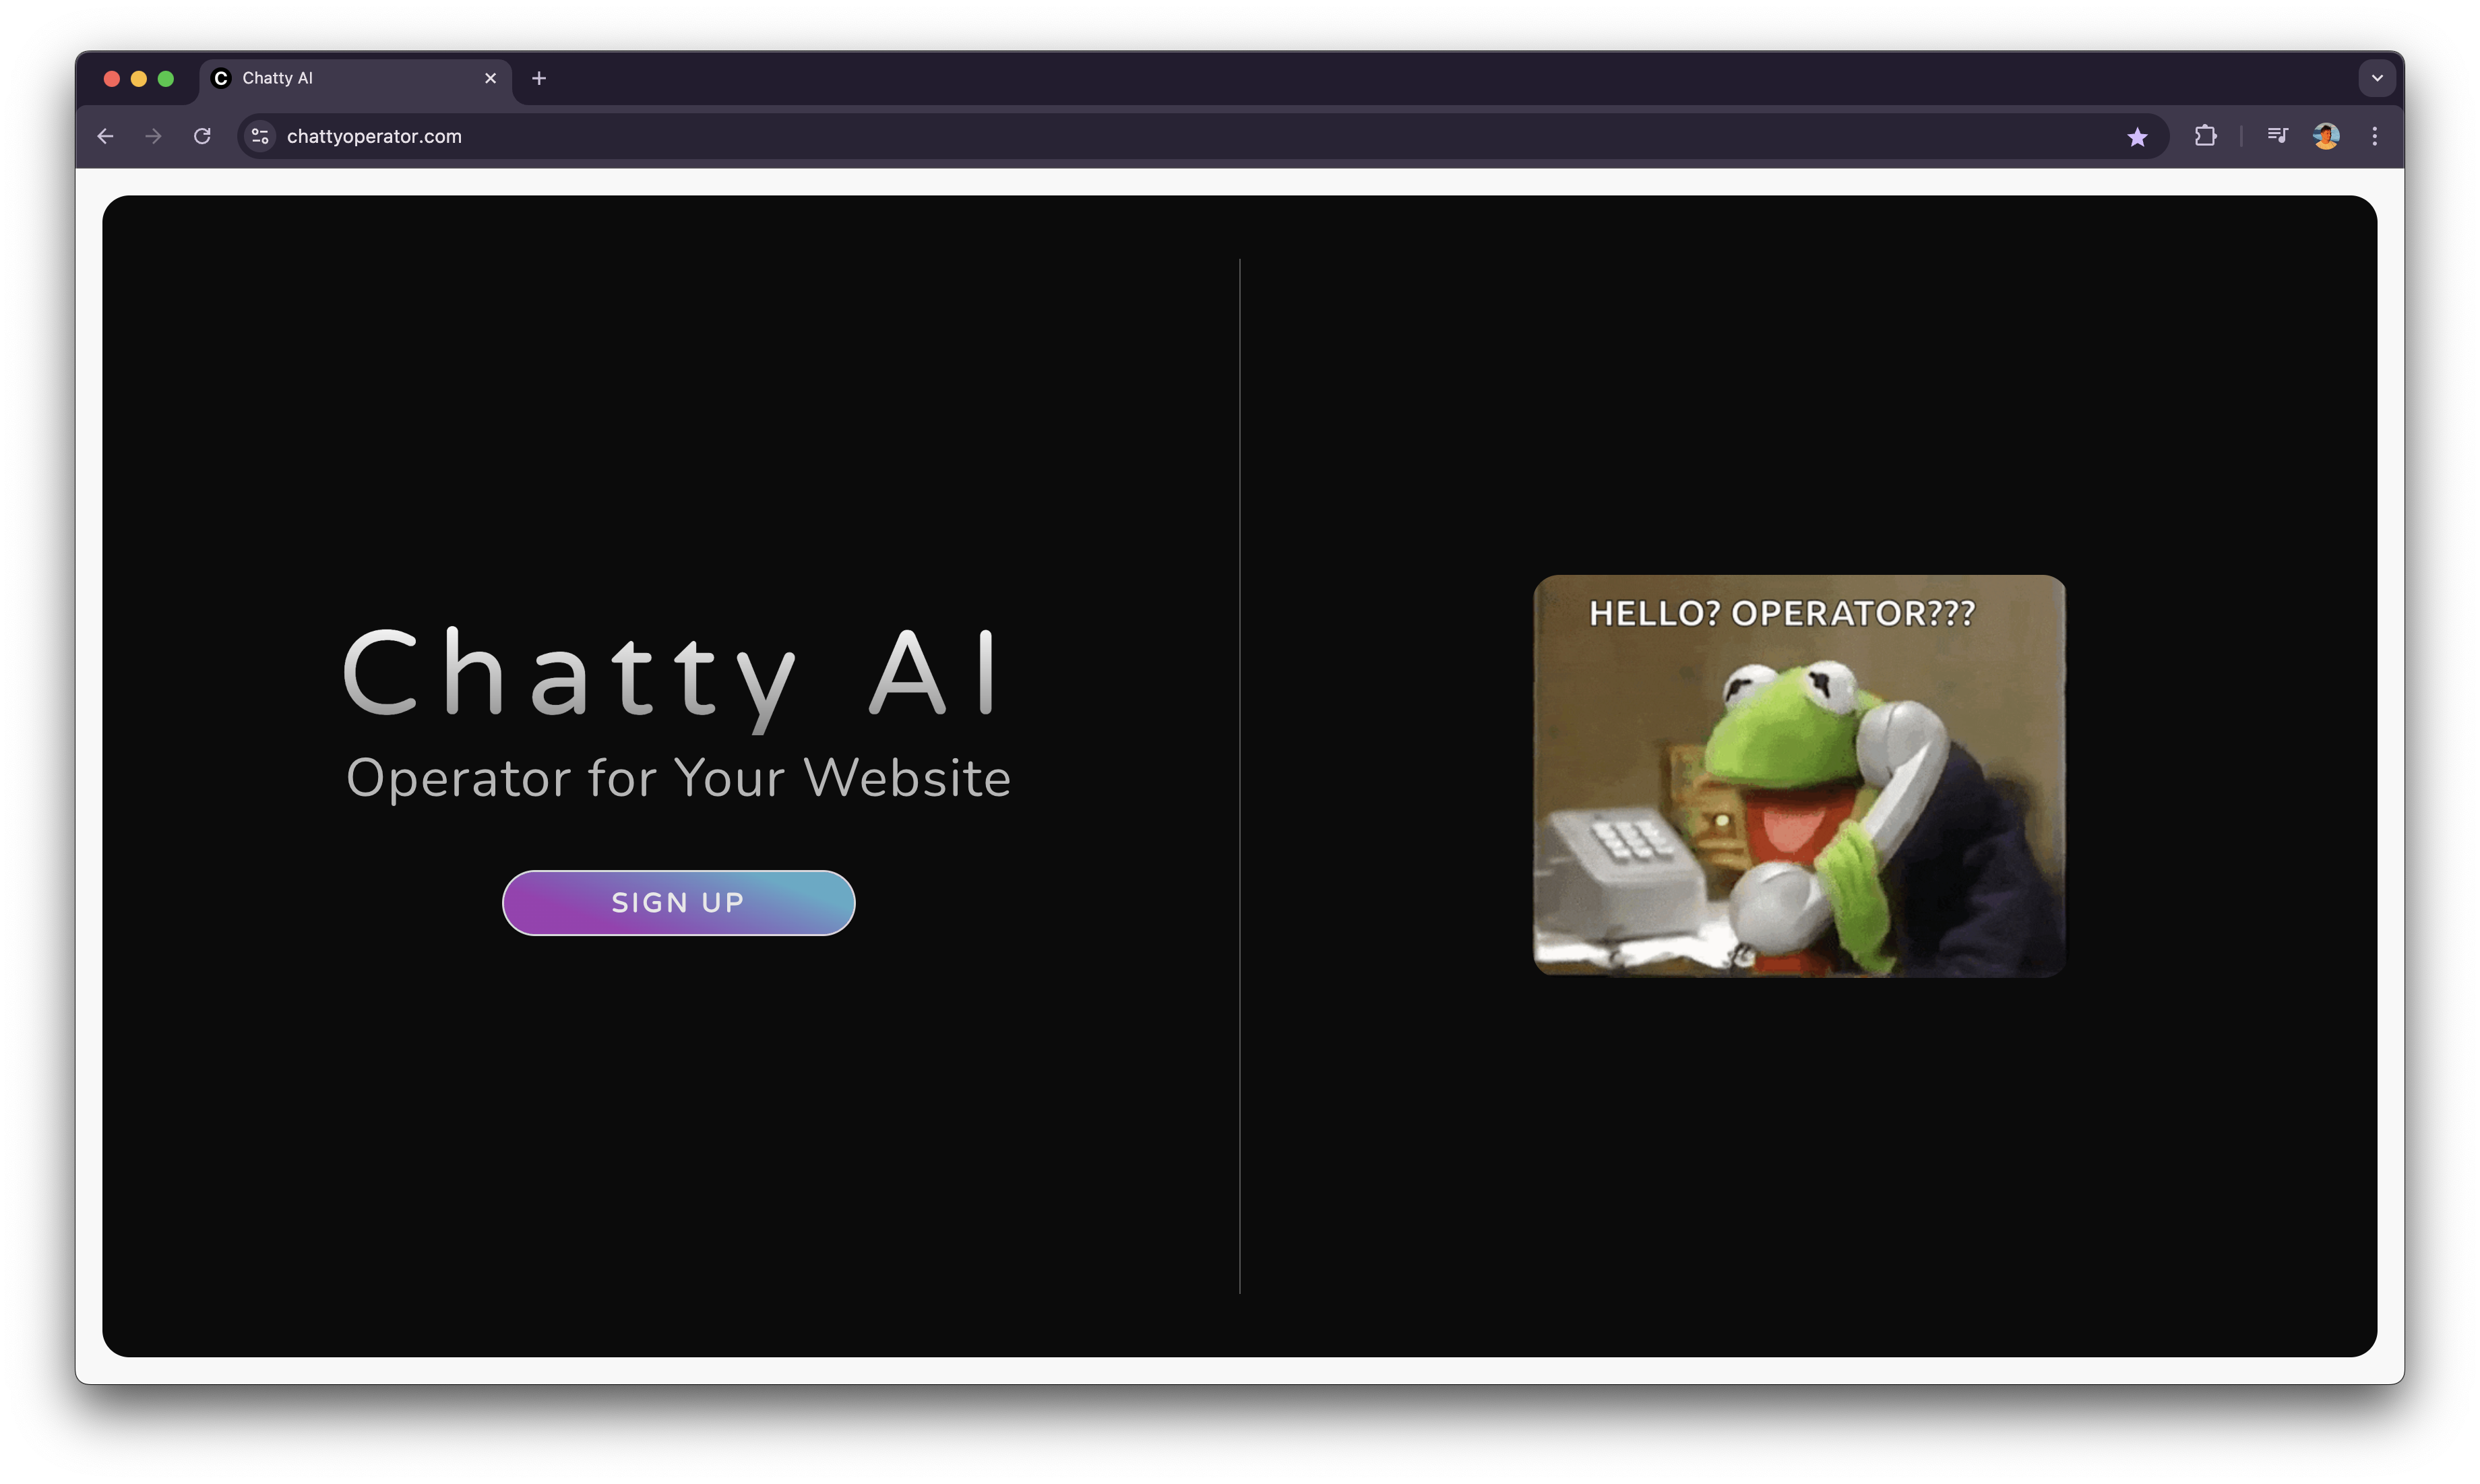This screenshot has height=1484, width=2480.
Task: Expand the tab search dropdown arrow
Action: pyautogui.click(x=2377, y=78)
